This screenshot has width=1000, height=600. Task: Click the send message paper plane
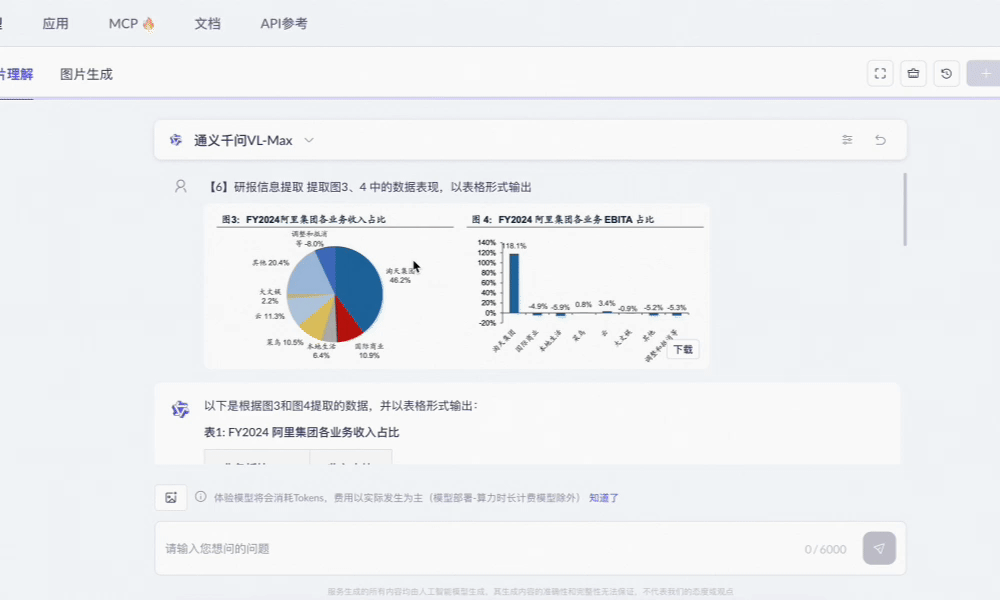tap(879, 548)
